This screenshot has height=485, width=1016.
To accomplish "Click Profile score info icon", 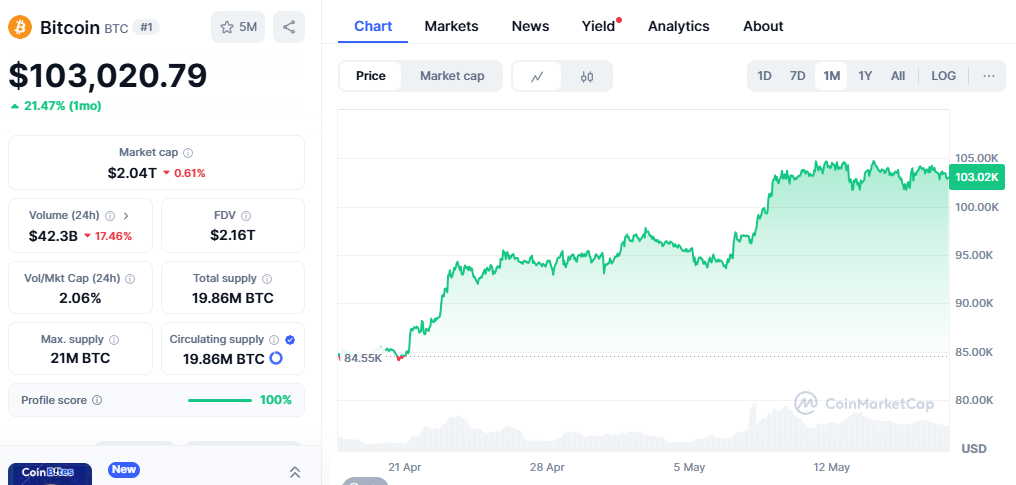I will (97, 400).
